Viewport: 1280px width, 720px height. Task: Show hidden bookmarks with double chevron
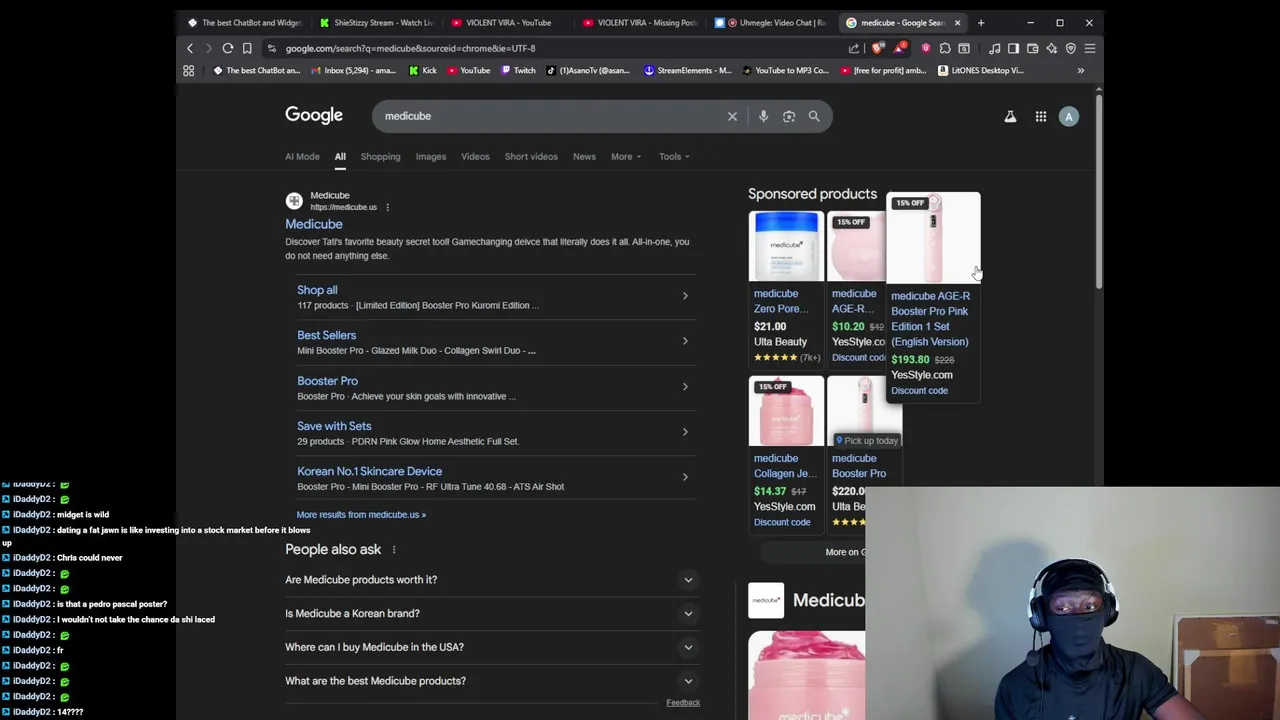(x=1081, y=70)
